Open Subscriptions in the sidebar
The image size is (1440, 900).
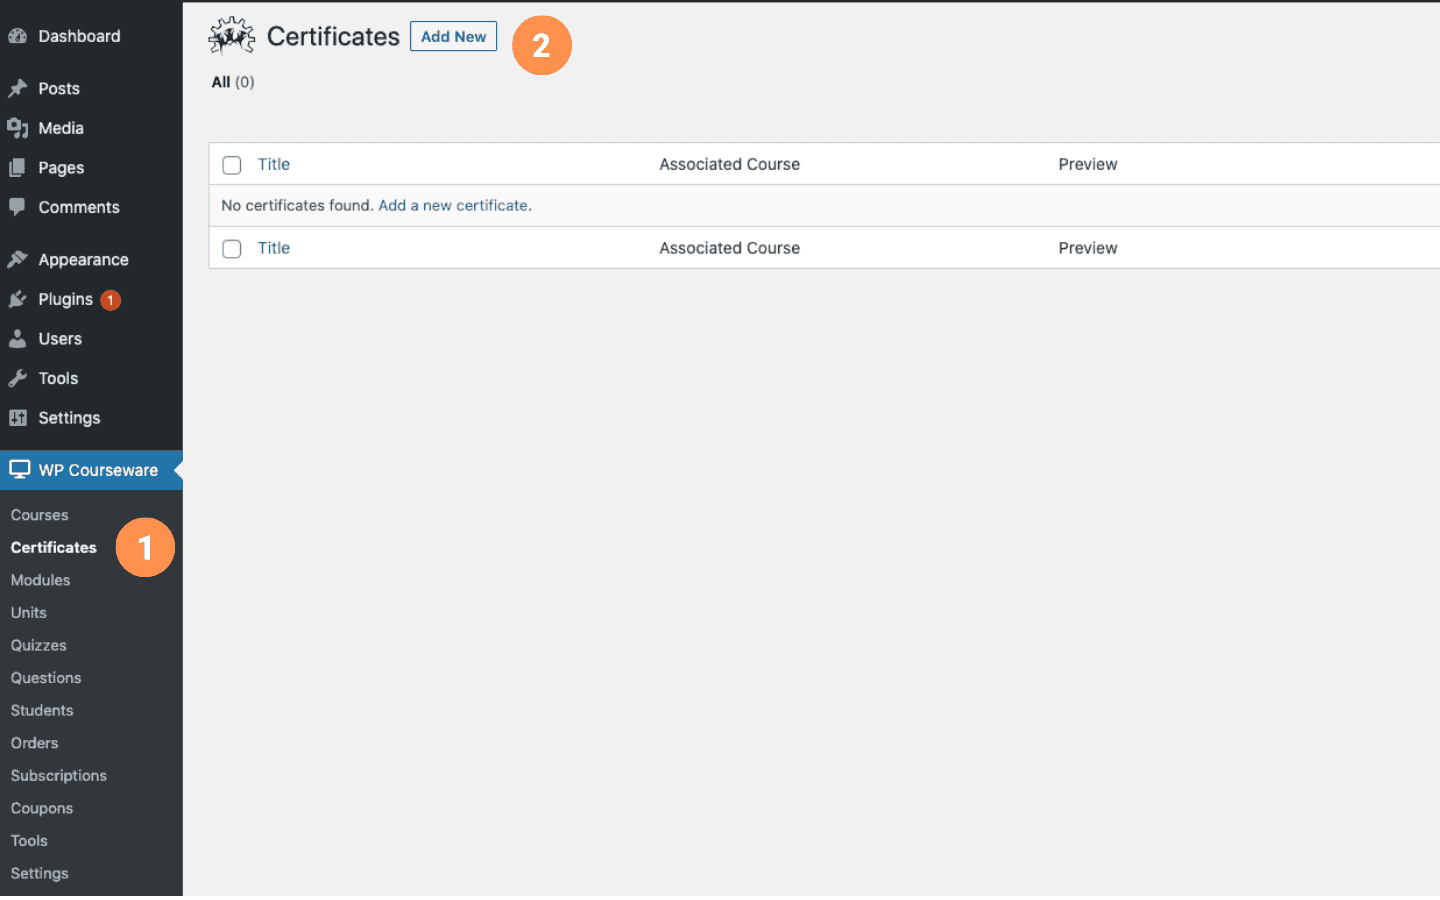59,776
